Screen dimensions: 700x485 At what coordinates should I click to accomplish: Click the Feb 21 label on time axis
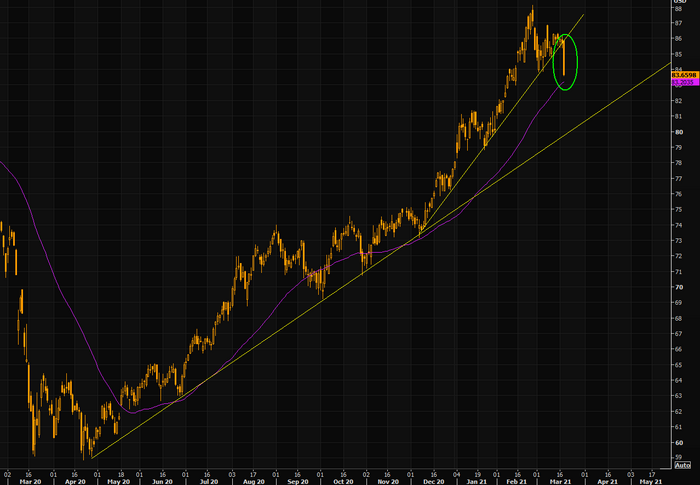coord(517,481)
